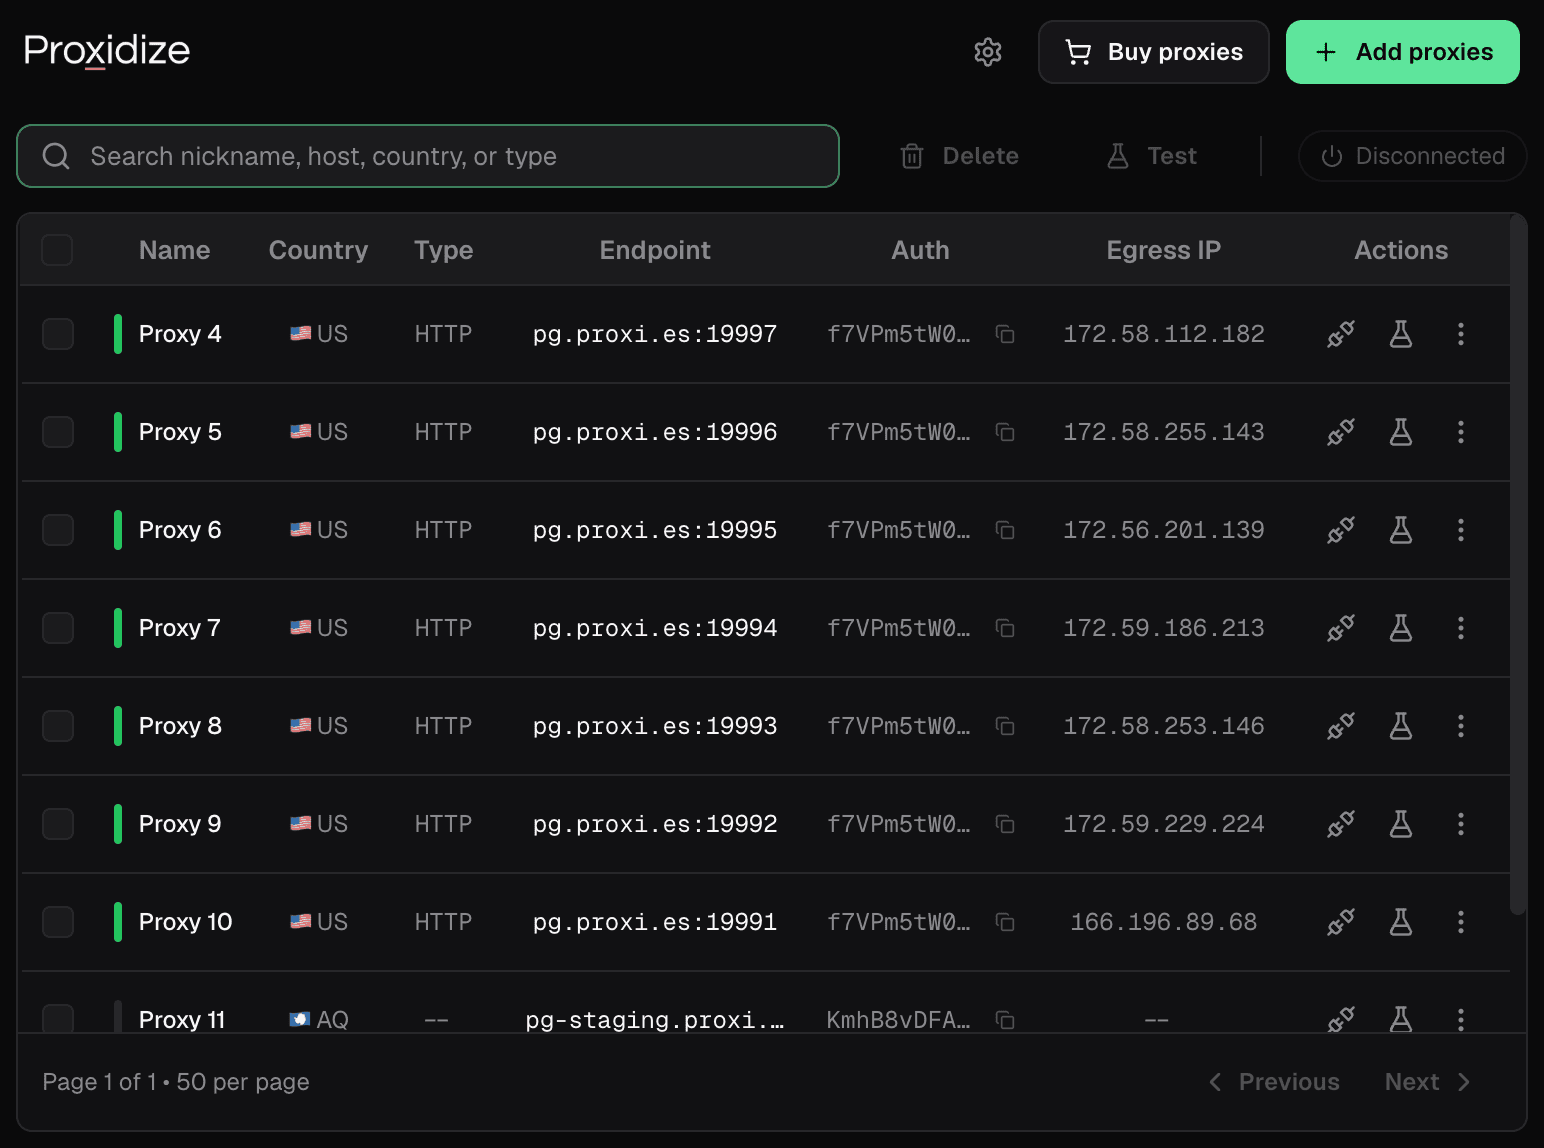1544x1148 pixels.
Task: Select the Proxy 8 row checkbox
Action: click(x=58, y=726)
